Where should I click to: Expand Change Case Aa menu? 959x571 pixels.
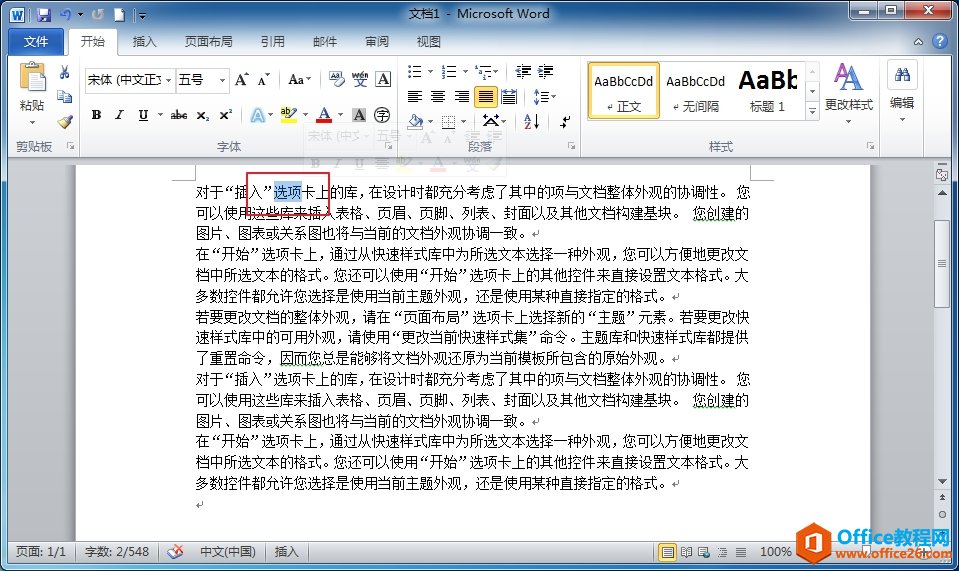coord(300,79)
